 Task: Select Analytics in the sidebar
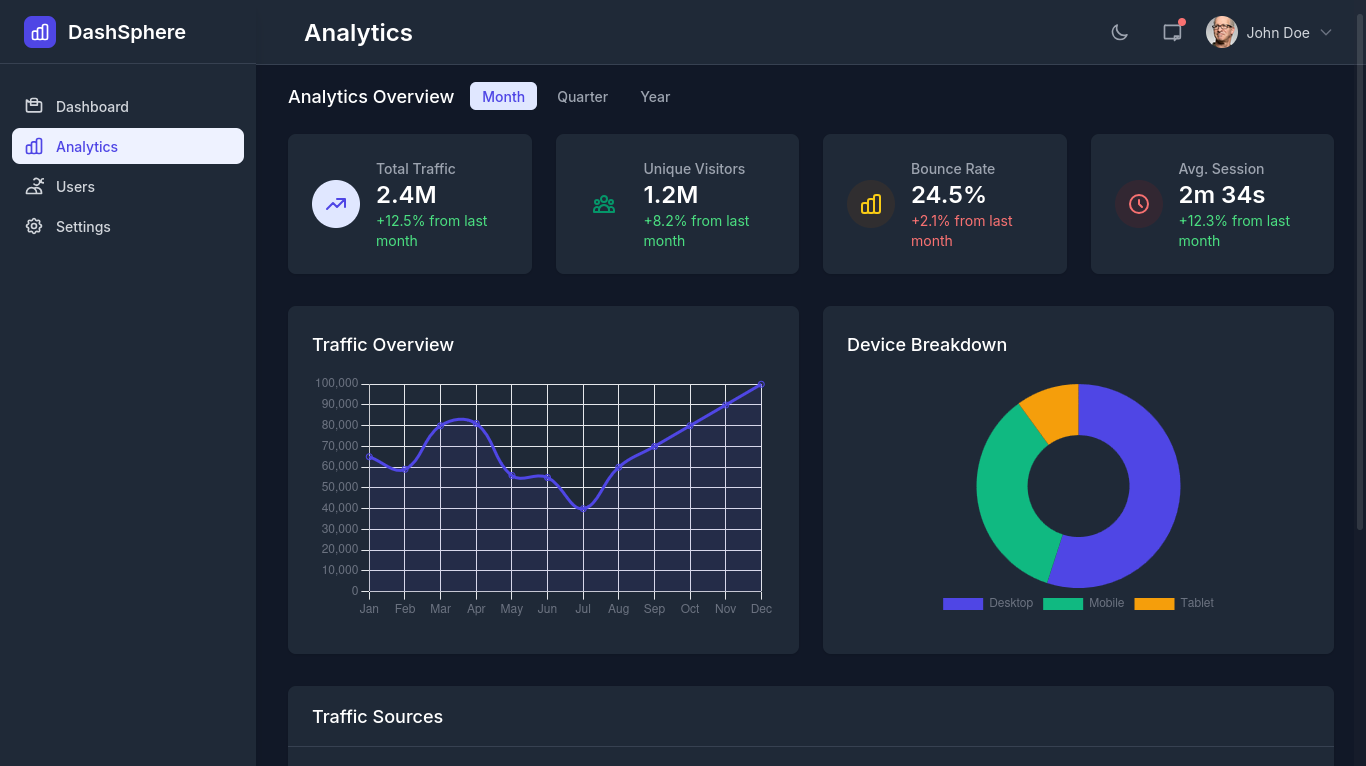[128, 146]
